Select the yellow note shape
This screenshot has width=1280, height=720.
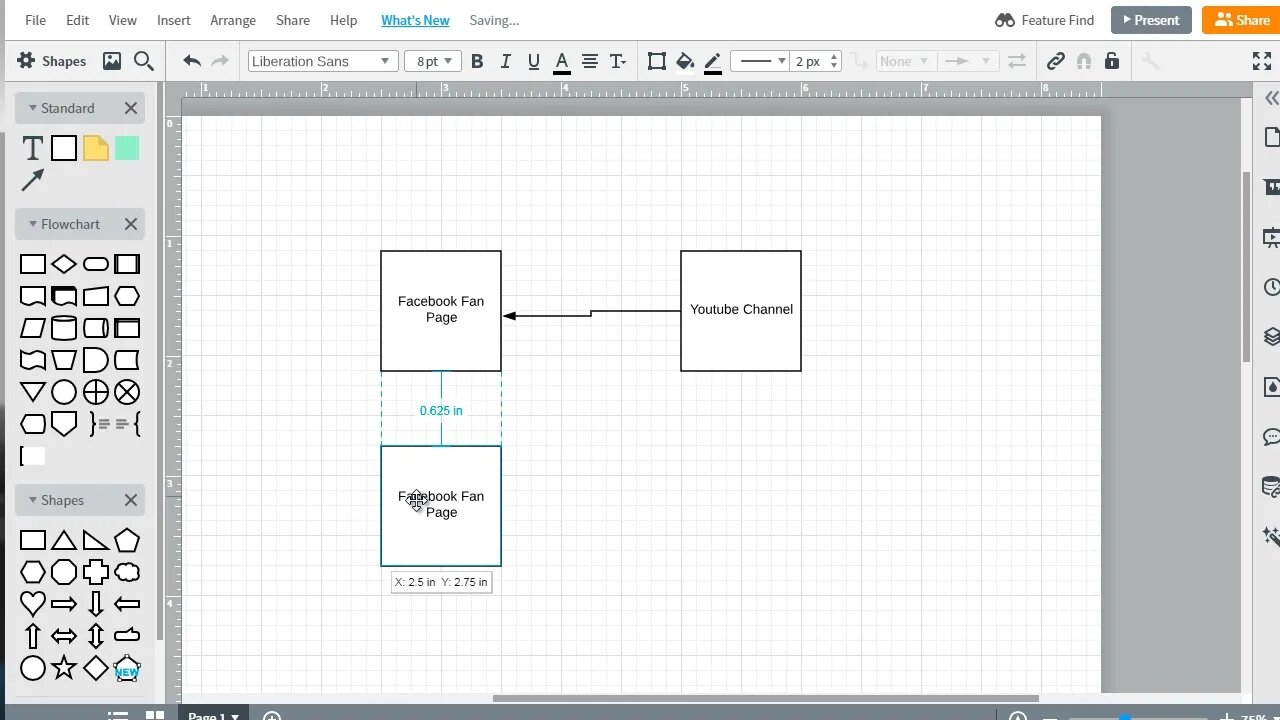(x=96, y=149)
